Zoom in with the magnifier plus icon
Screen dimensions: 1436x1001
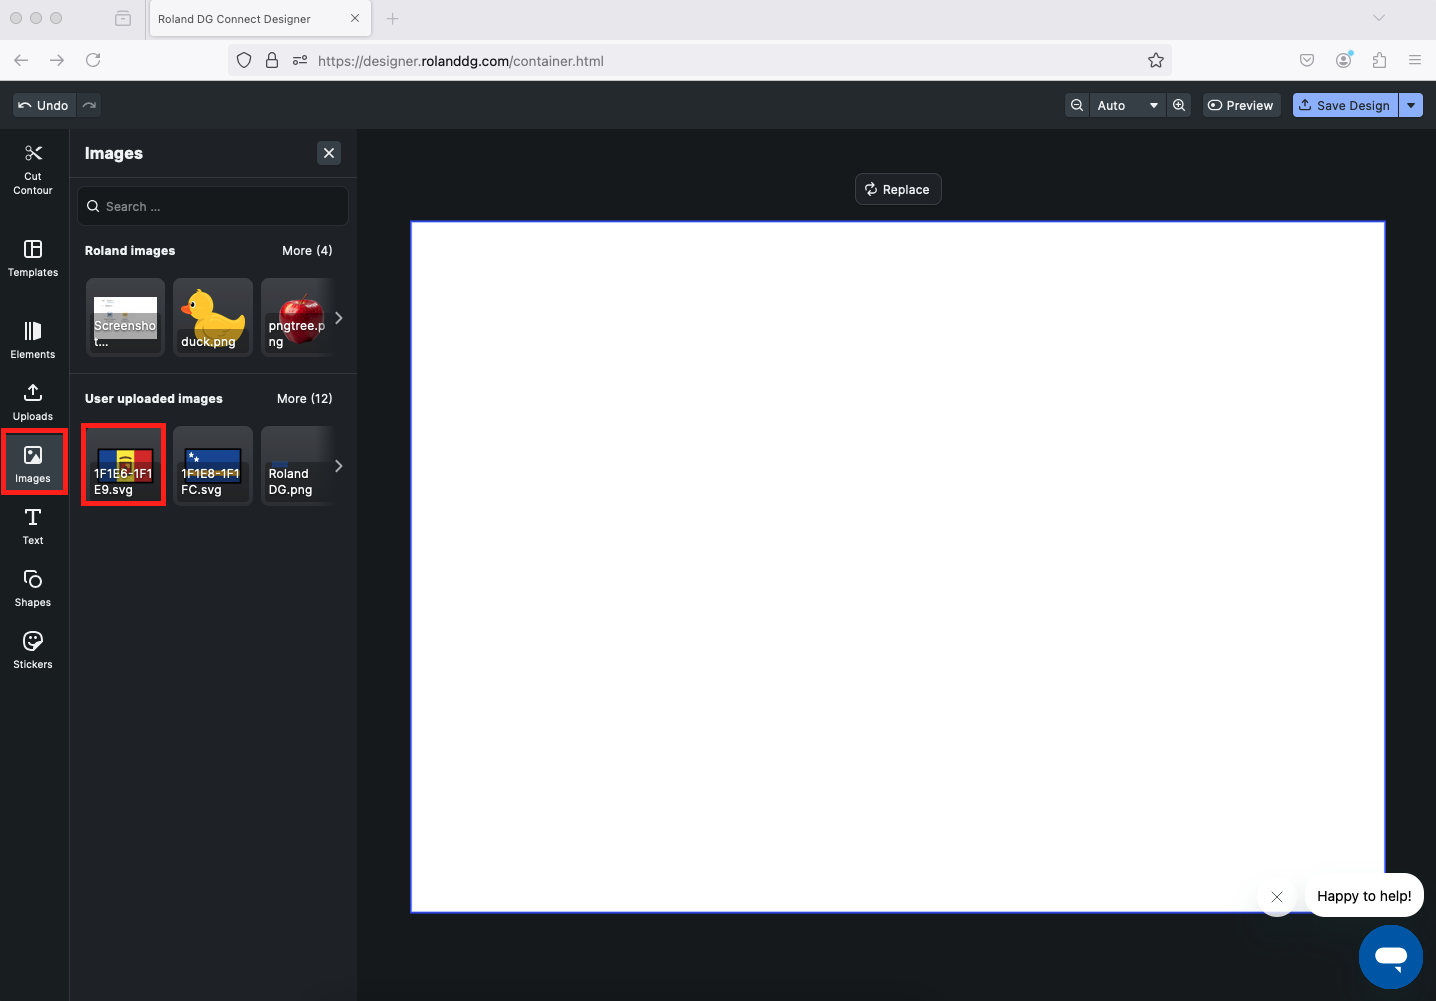tap(1179, 105)
